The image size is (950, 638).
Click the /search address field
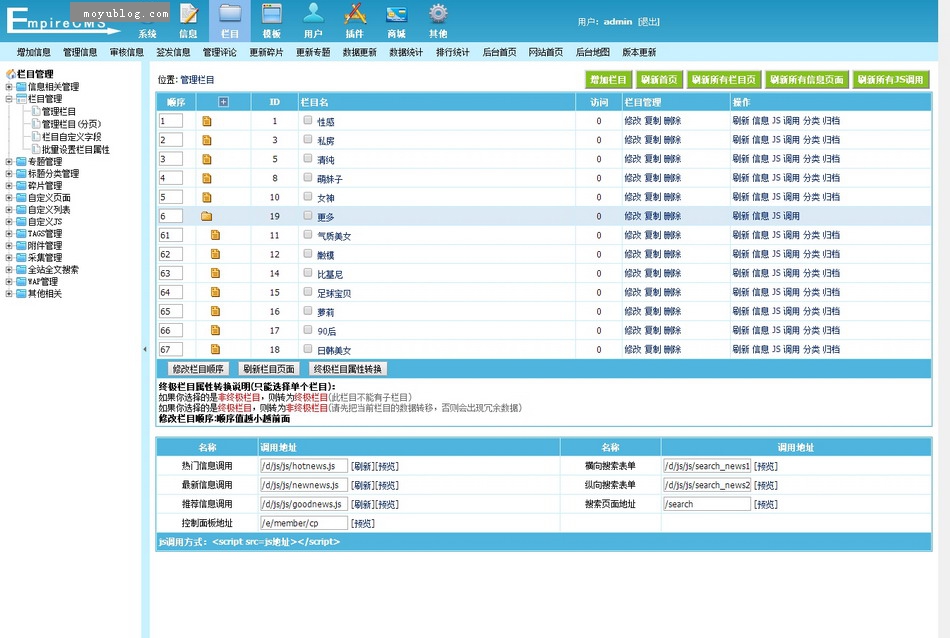(x=707, y=504)
